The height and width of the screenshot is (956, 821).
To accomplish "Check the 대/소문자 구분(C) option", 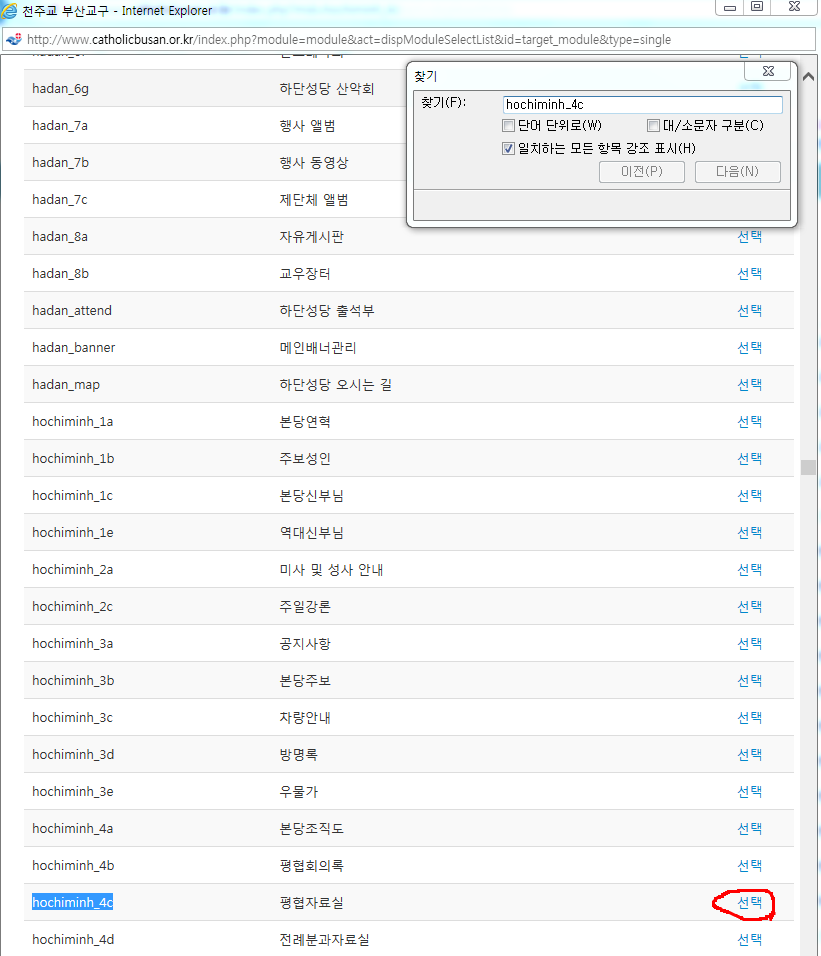I will pyautogui.click(x=653, y=126).
